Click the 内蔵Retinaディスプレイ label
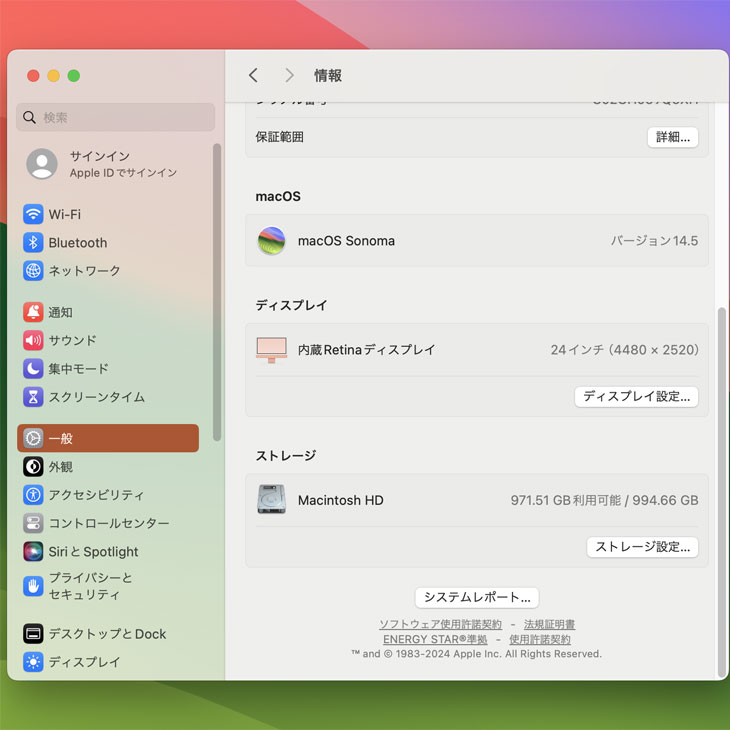The image size is (730, 730). (x=367, y=350)
